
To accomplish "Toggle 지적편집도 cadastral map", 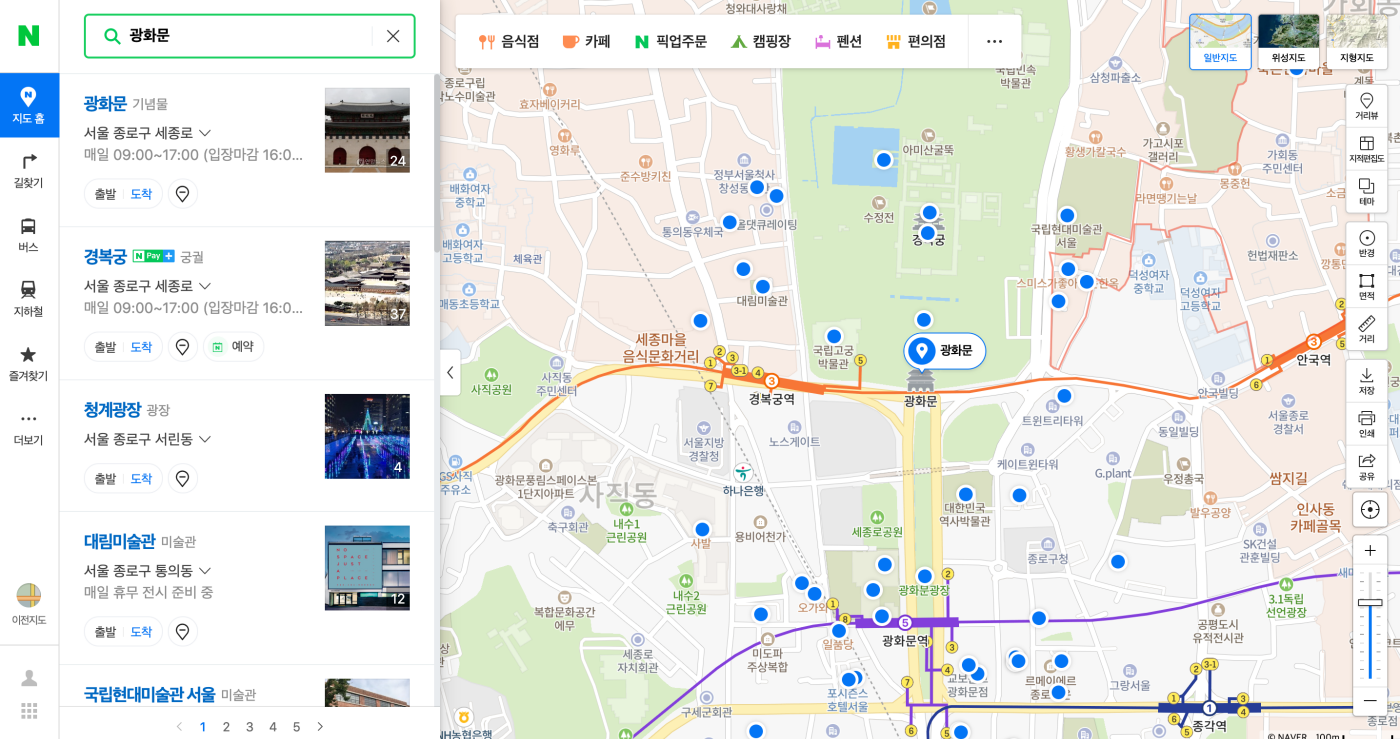I will 1366,148.
